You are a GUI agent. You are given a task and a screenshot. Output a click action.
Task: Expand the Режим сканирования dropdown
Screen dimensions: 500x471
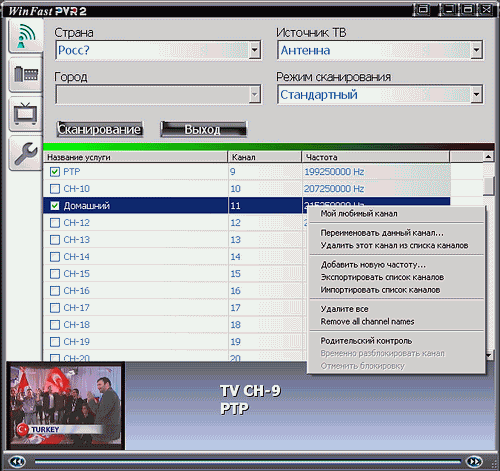(476, 95)
